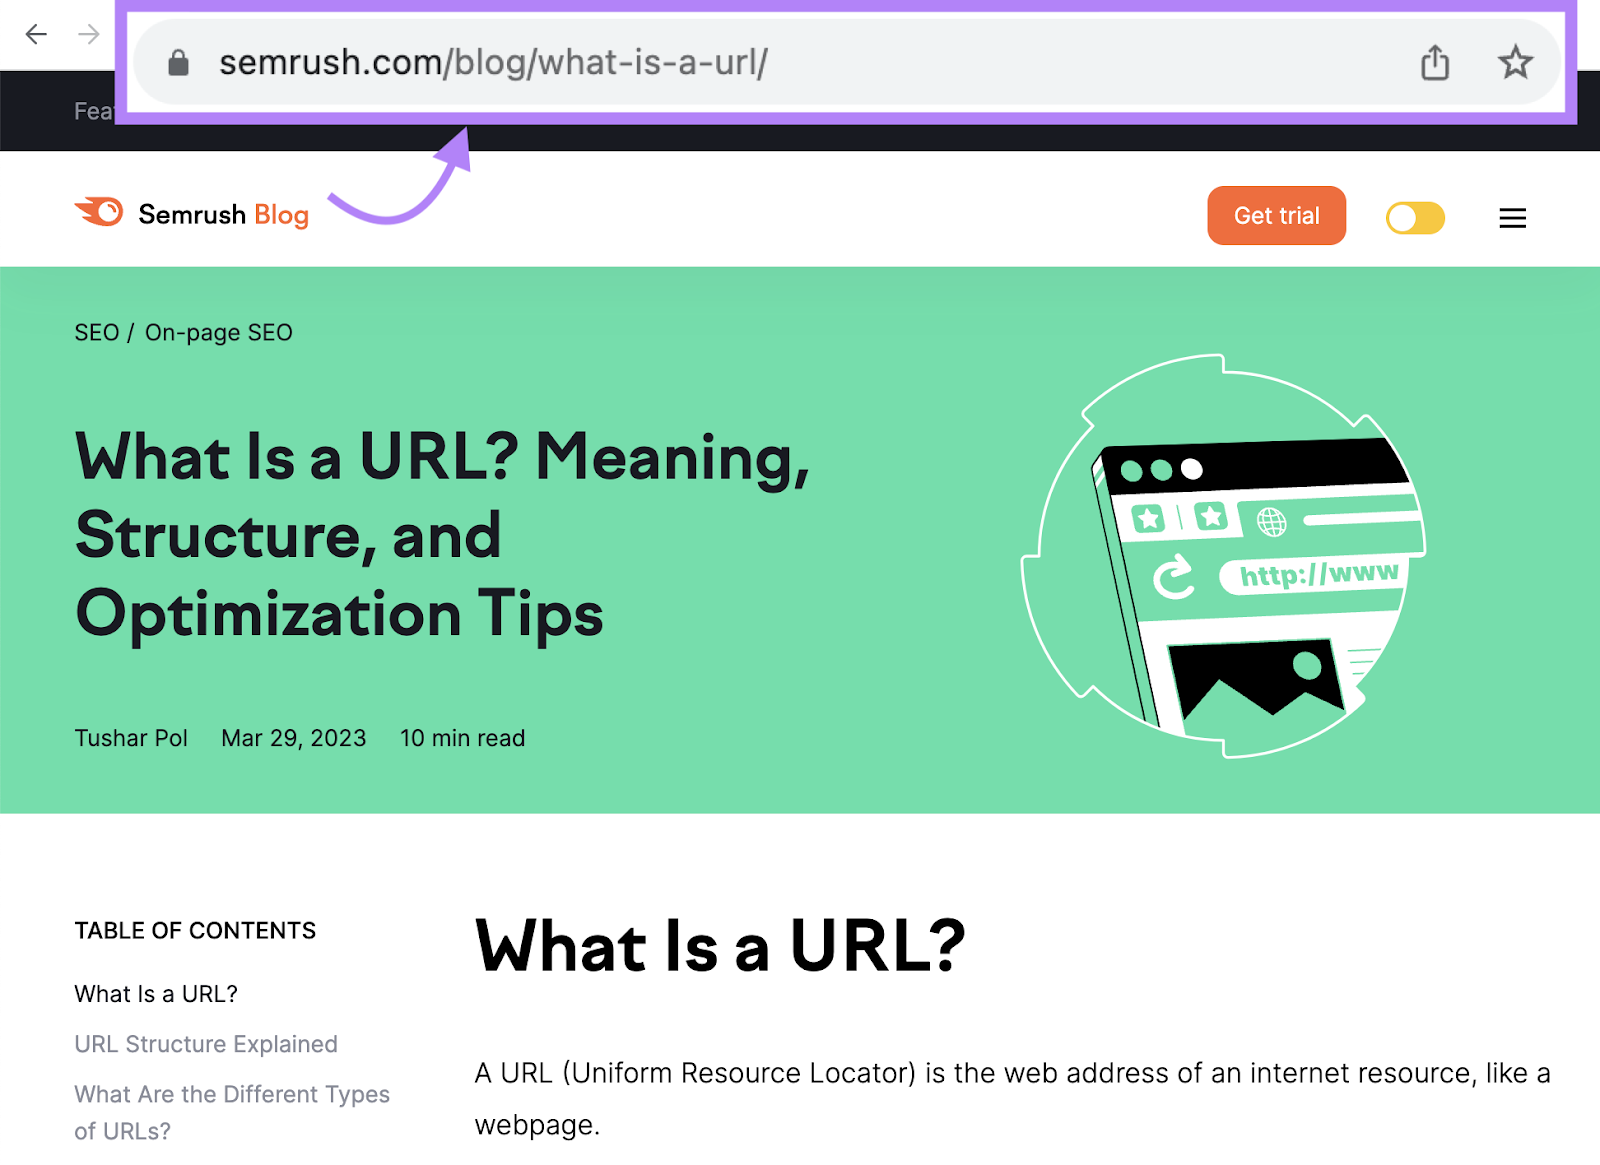Screen dimensions: 1600x1165
Task: Click inside the browser address bar
Action: coord(700,62)
